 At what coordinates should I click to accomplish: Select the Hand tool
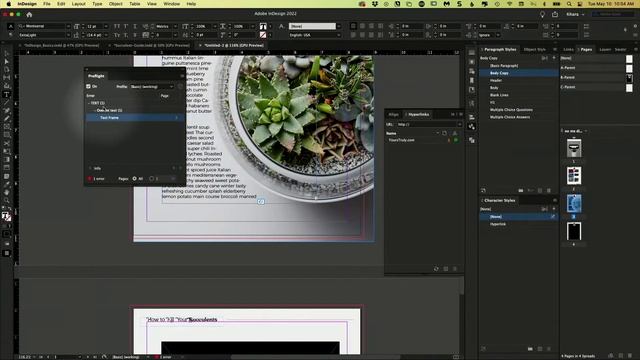[7, 192]
